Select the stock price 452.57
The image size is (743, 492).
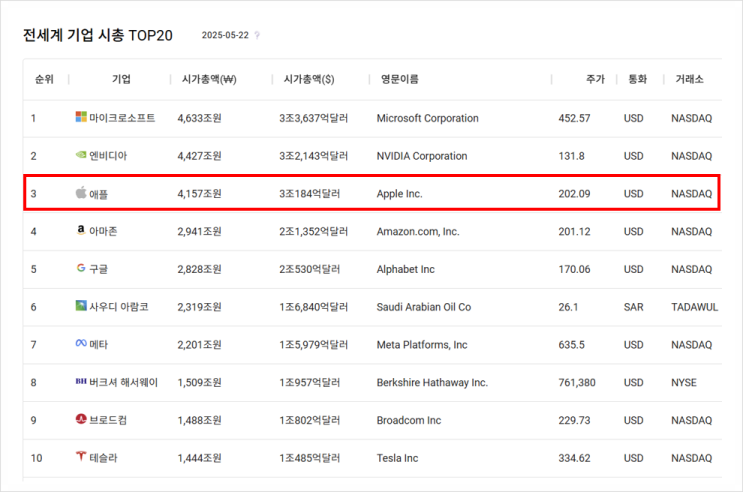coord(574,118)
